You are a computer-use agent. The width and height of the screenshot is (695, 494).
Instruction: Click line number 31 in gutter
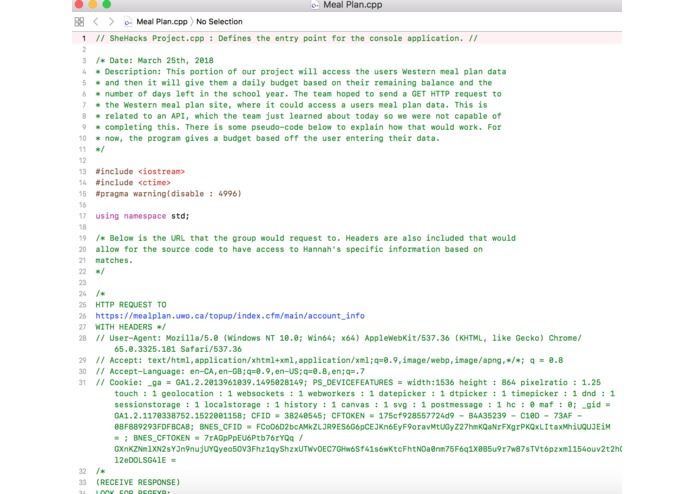click(x=82, y=382)
